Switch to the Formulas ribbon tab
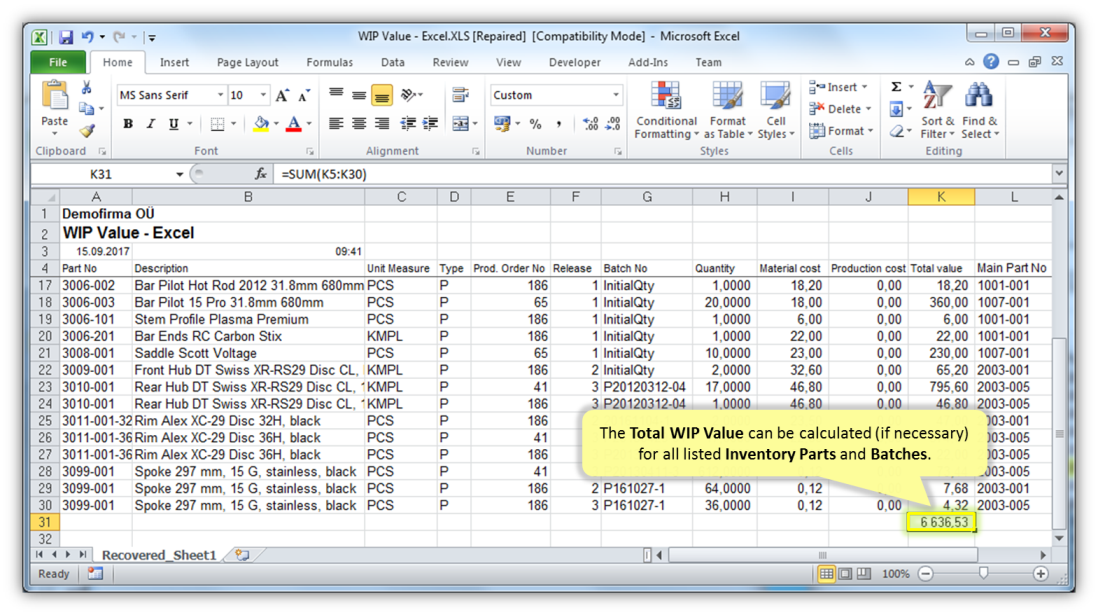The image size is (1098, 615). (330, 62)
